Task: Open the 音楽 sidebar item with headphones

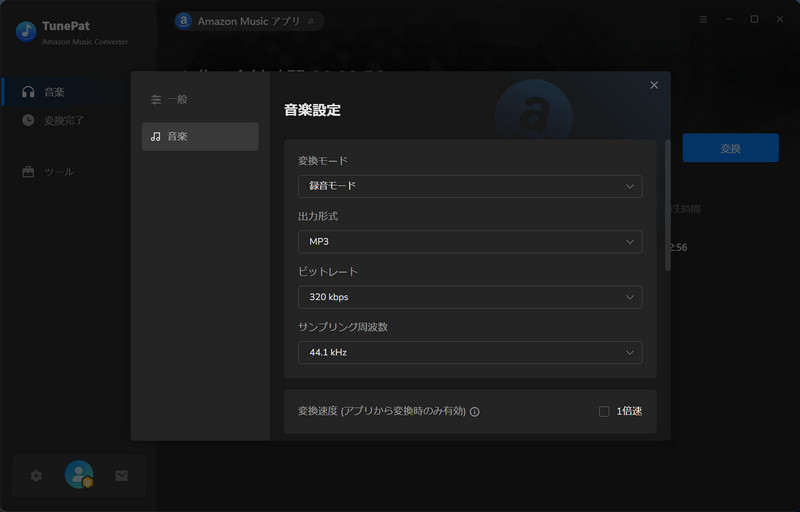Action: point(65,92)
